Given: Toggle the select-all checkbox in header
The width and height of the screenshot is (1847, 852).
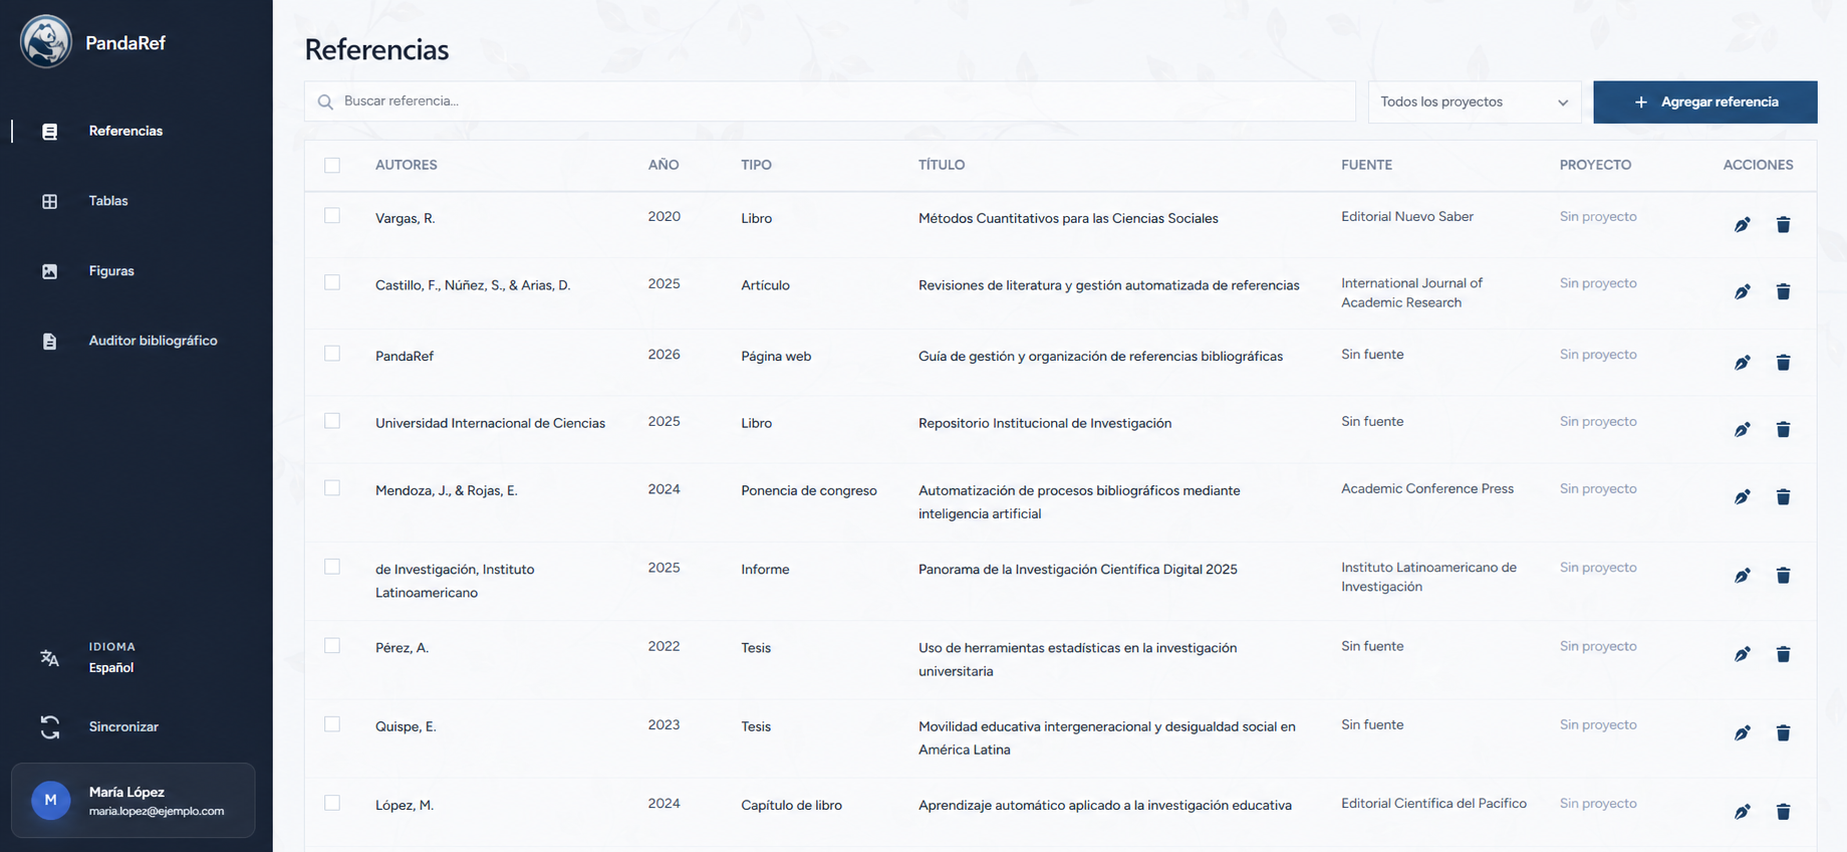Looking at the screenshot, I should click(332, 165).
